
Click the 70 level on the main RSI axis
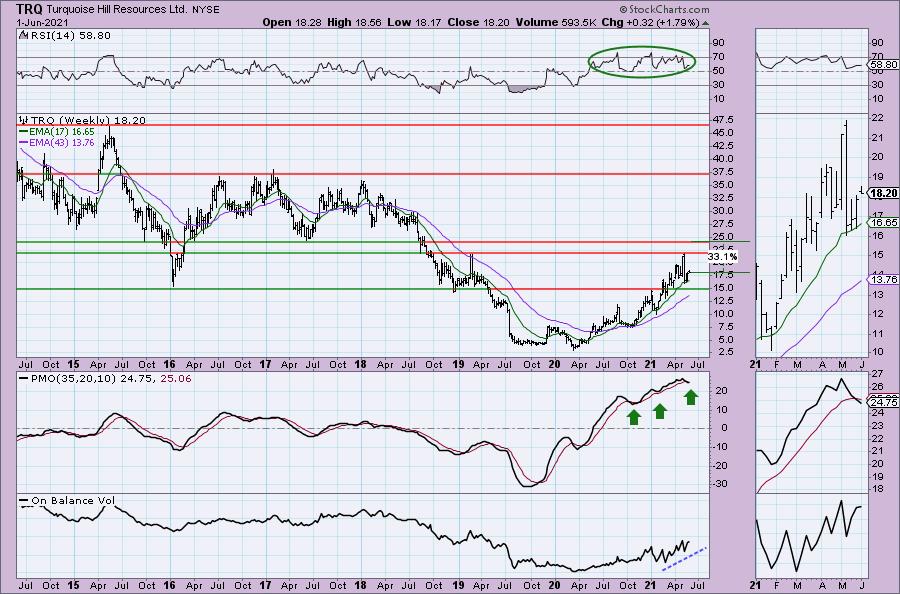718,56
